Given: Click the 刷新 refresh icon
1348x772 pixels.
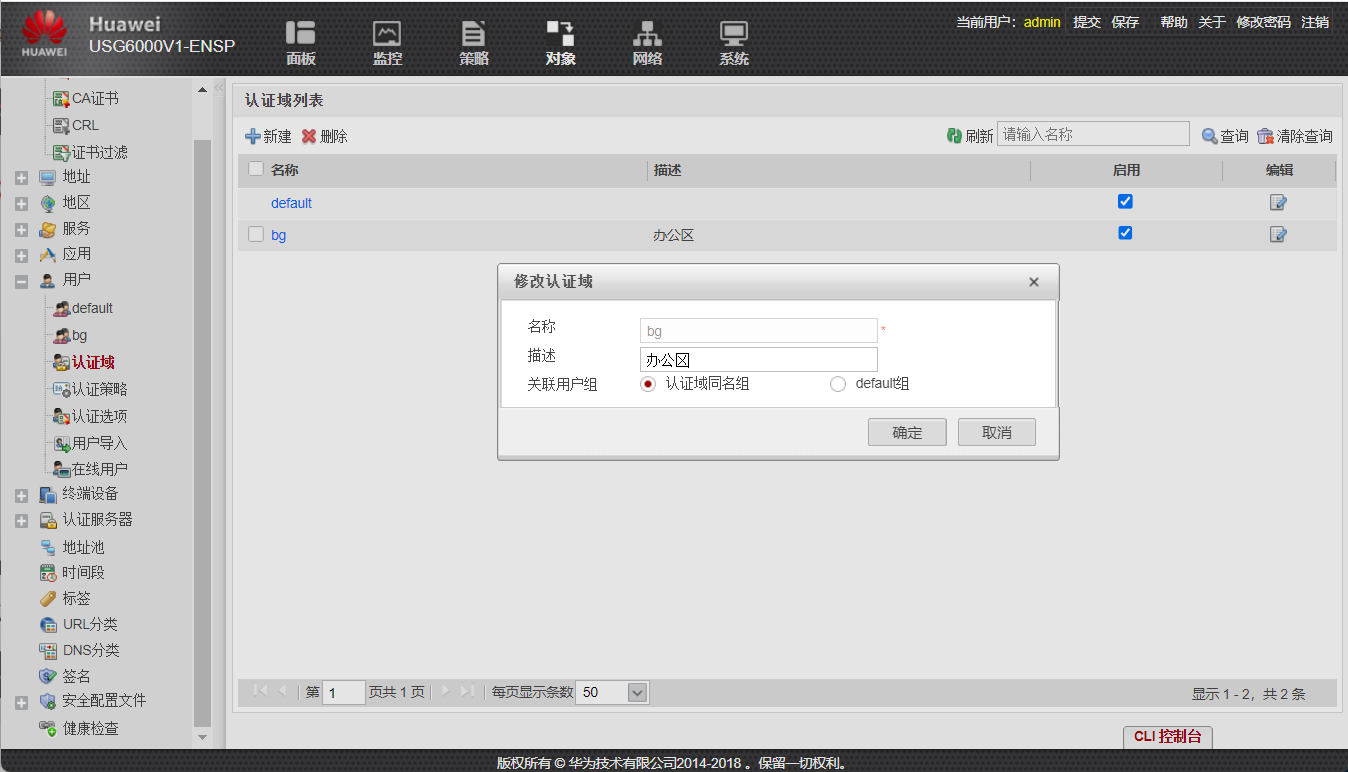Looking at the screenshot, I should point(954,136).
